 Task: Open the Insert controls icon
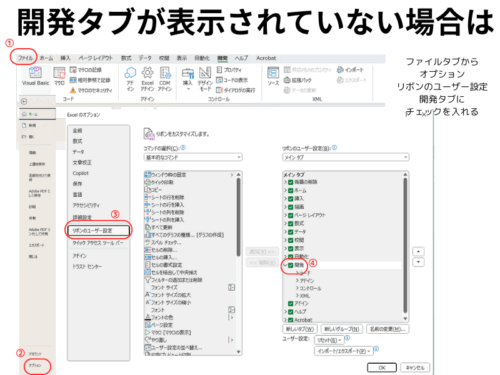pos(188,74)
